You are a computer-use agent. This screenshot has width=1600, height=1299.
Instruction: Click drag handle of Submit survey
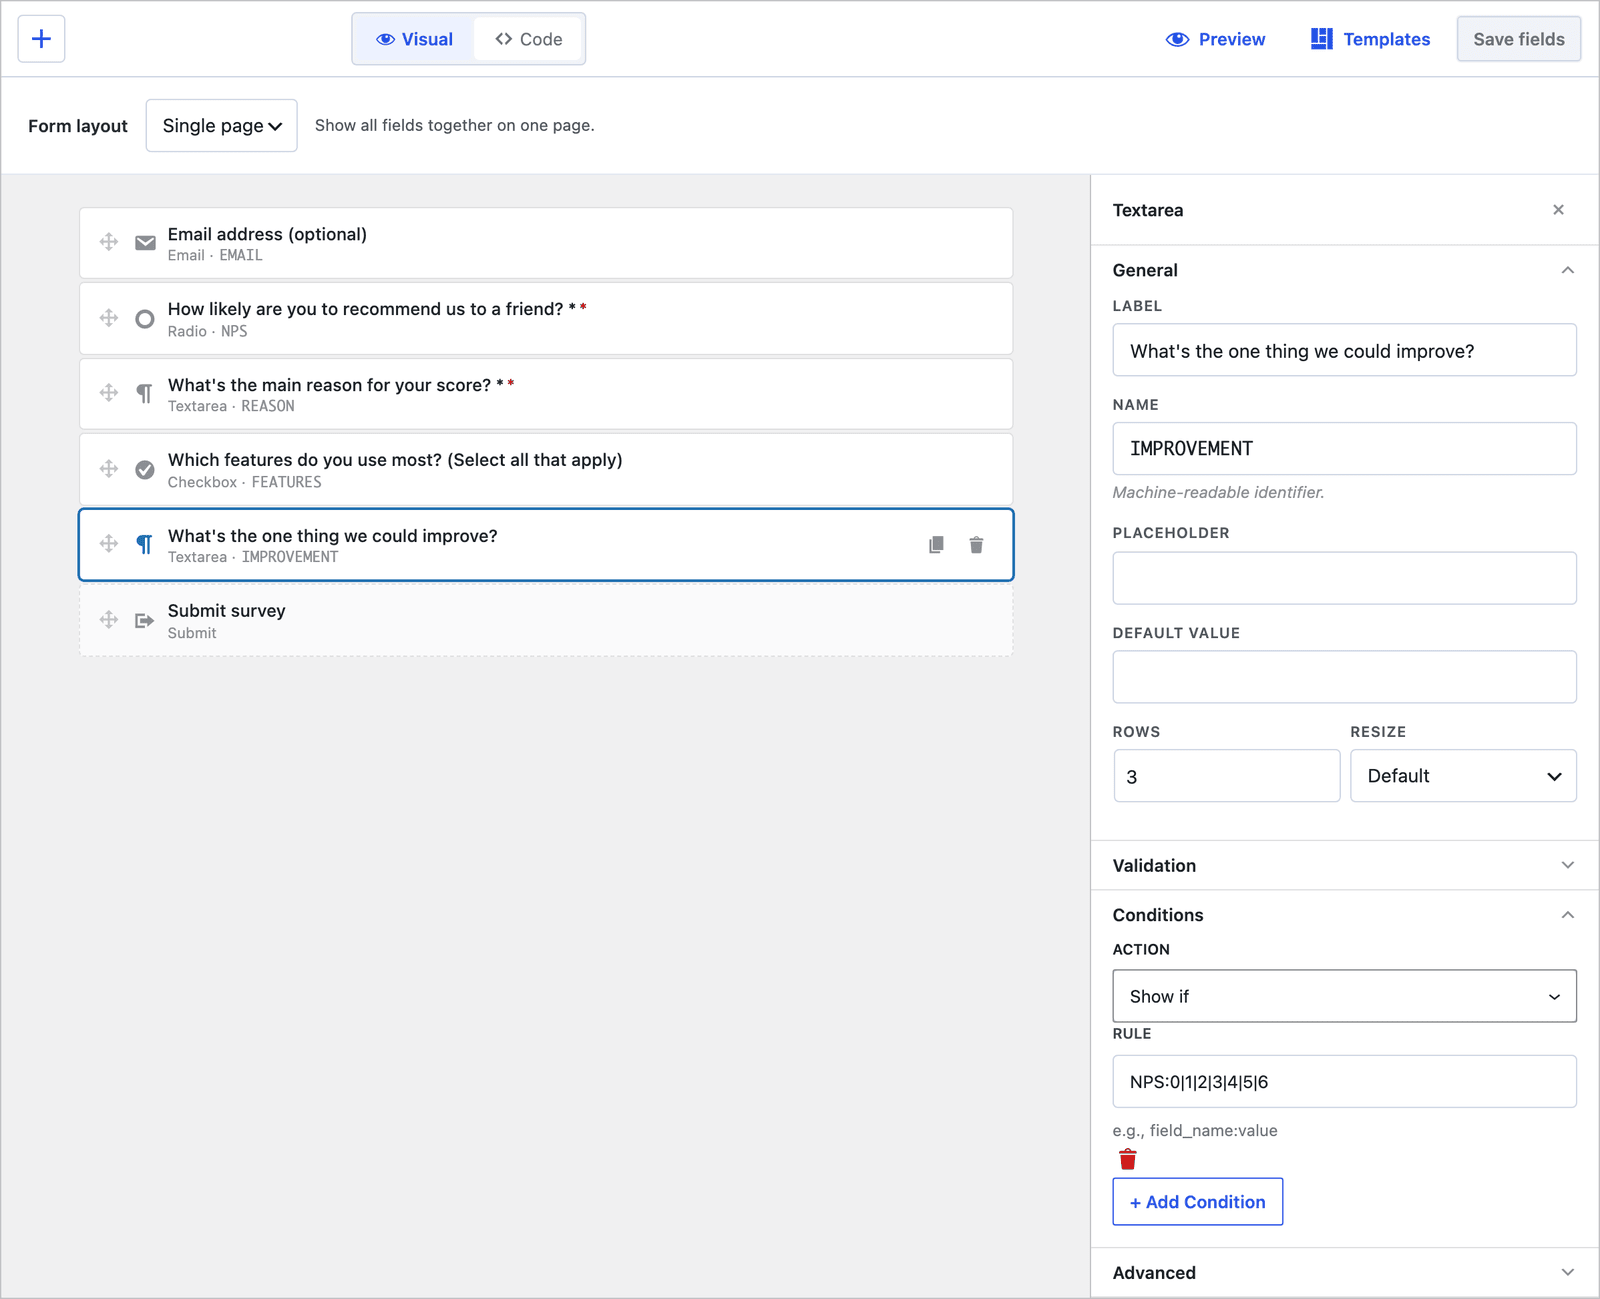109,620
